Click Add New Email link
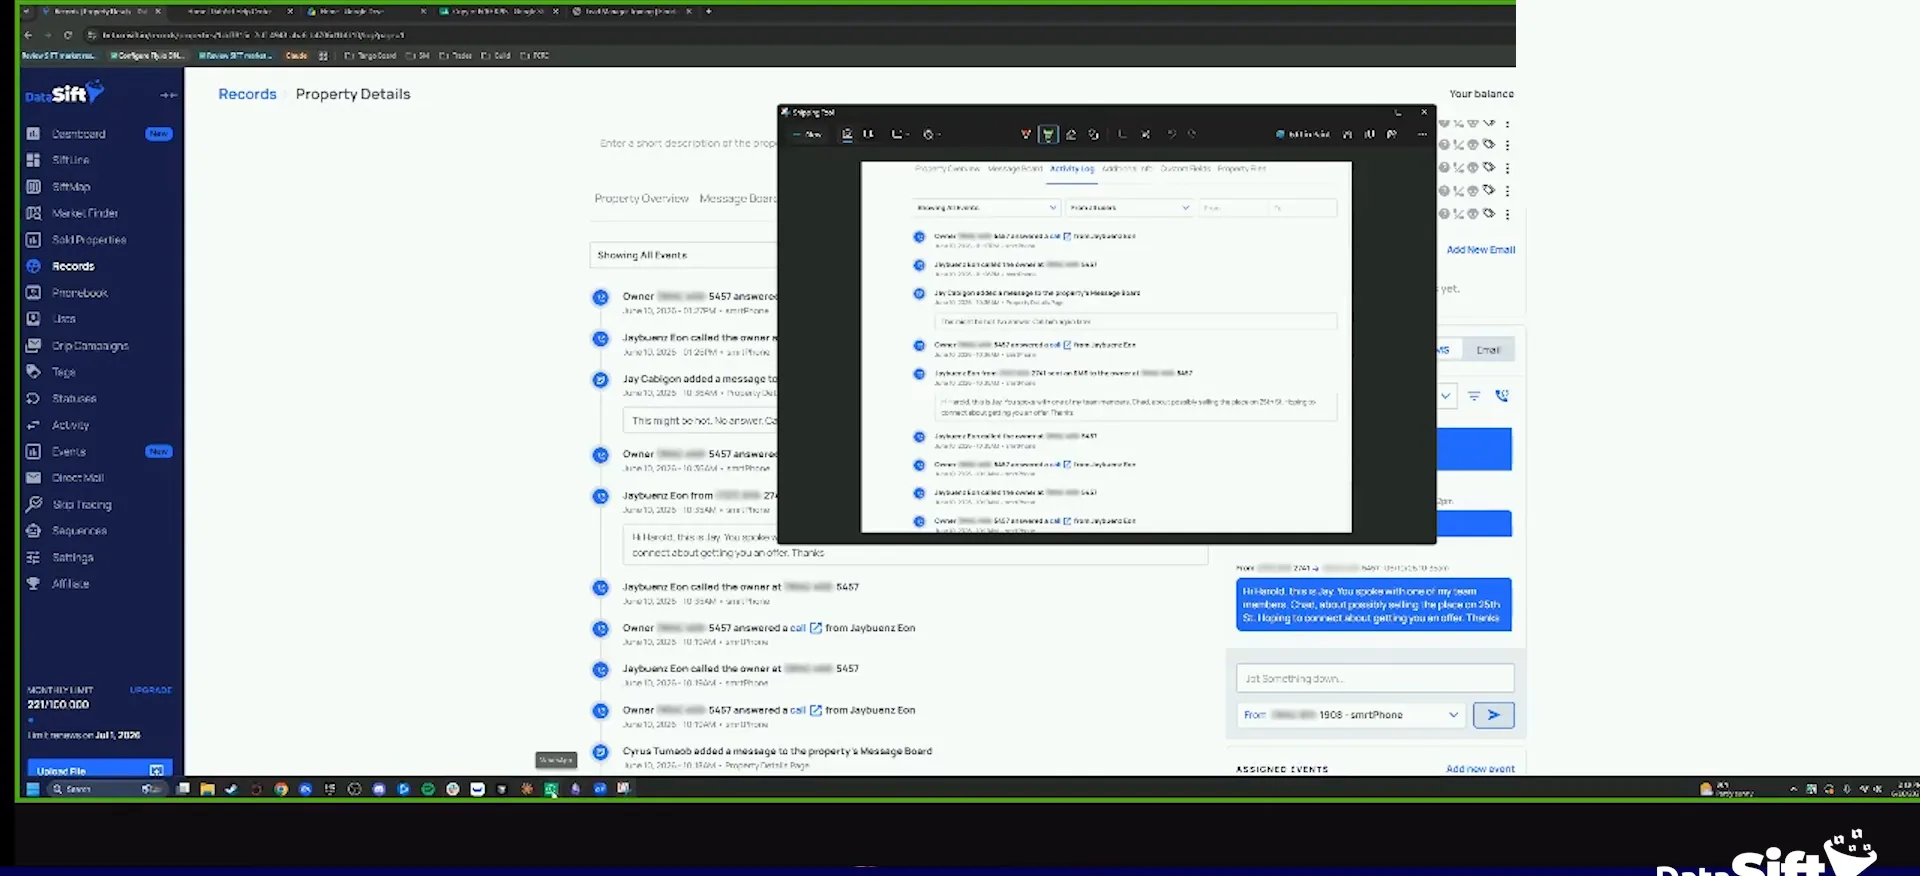Viewport: 1920px width, 876px height. click(x=1480, y=250)
